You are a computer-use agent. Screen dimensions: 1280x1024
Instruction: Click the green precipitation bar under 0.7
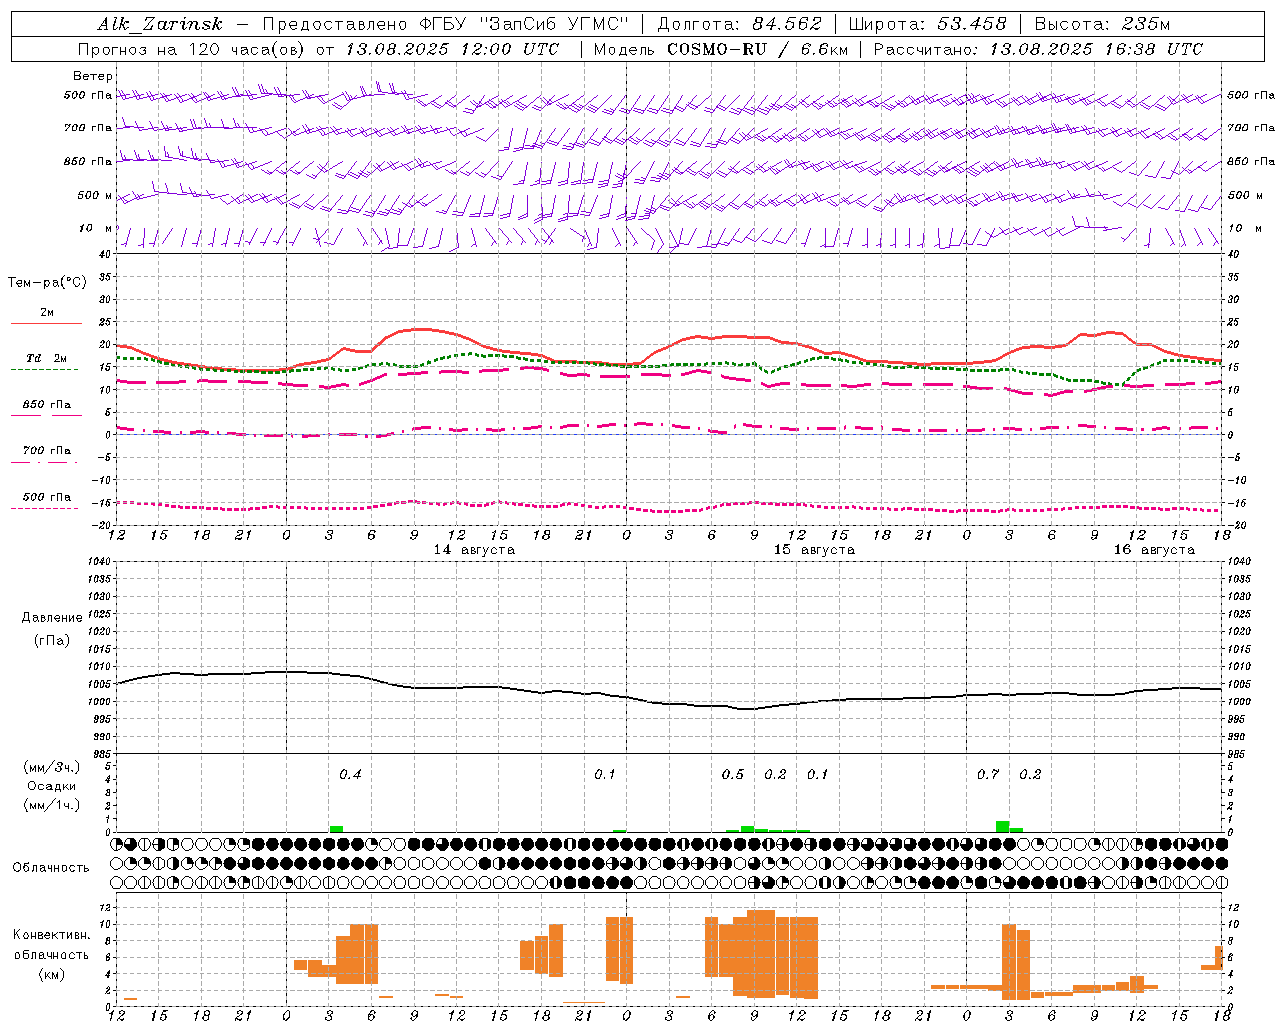coord(1002,827)
